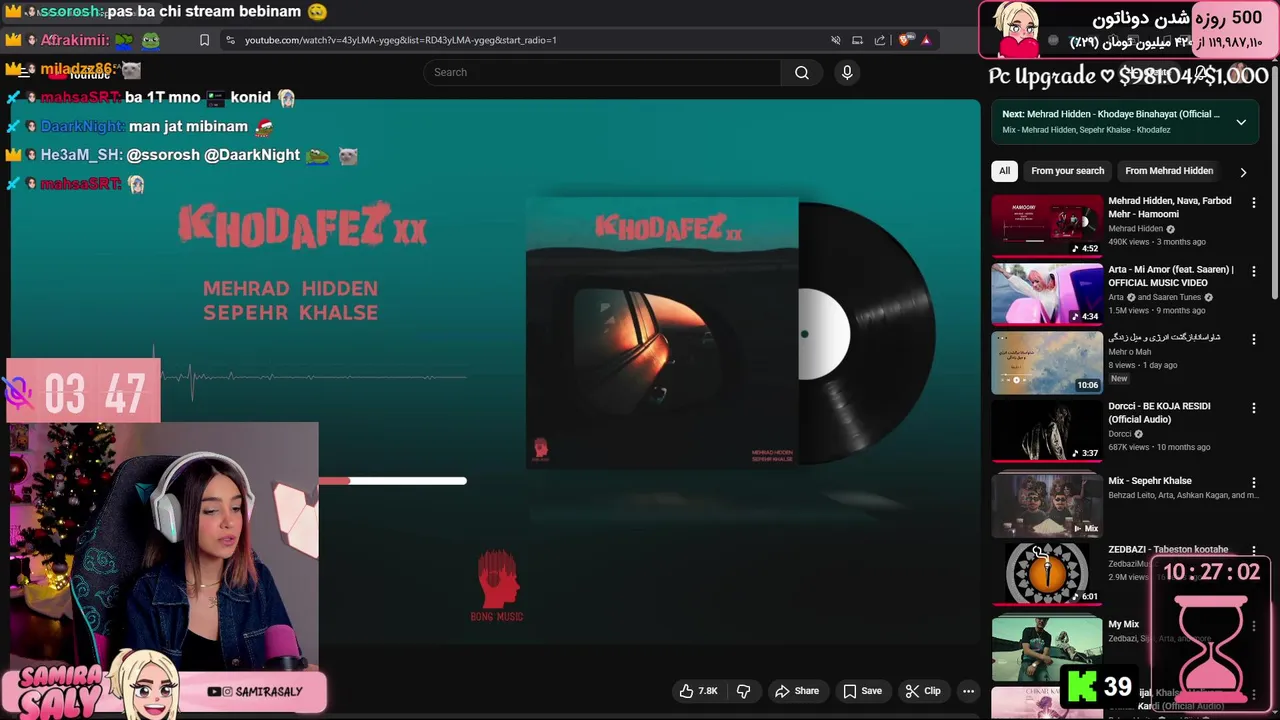The width and height of the screenshot is (1280, 720).
Task: Select the From your search chip
Action: [x=1067, y=171]
